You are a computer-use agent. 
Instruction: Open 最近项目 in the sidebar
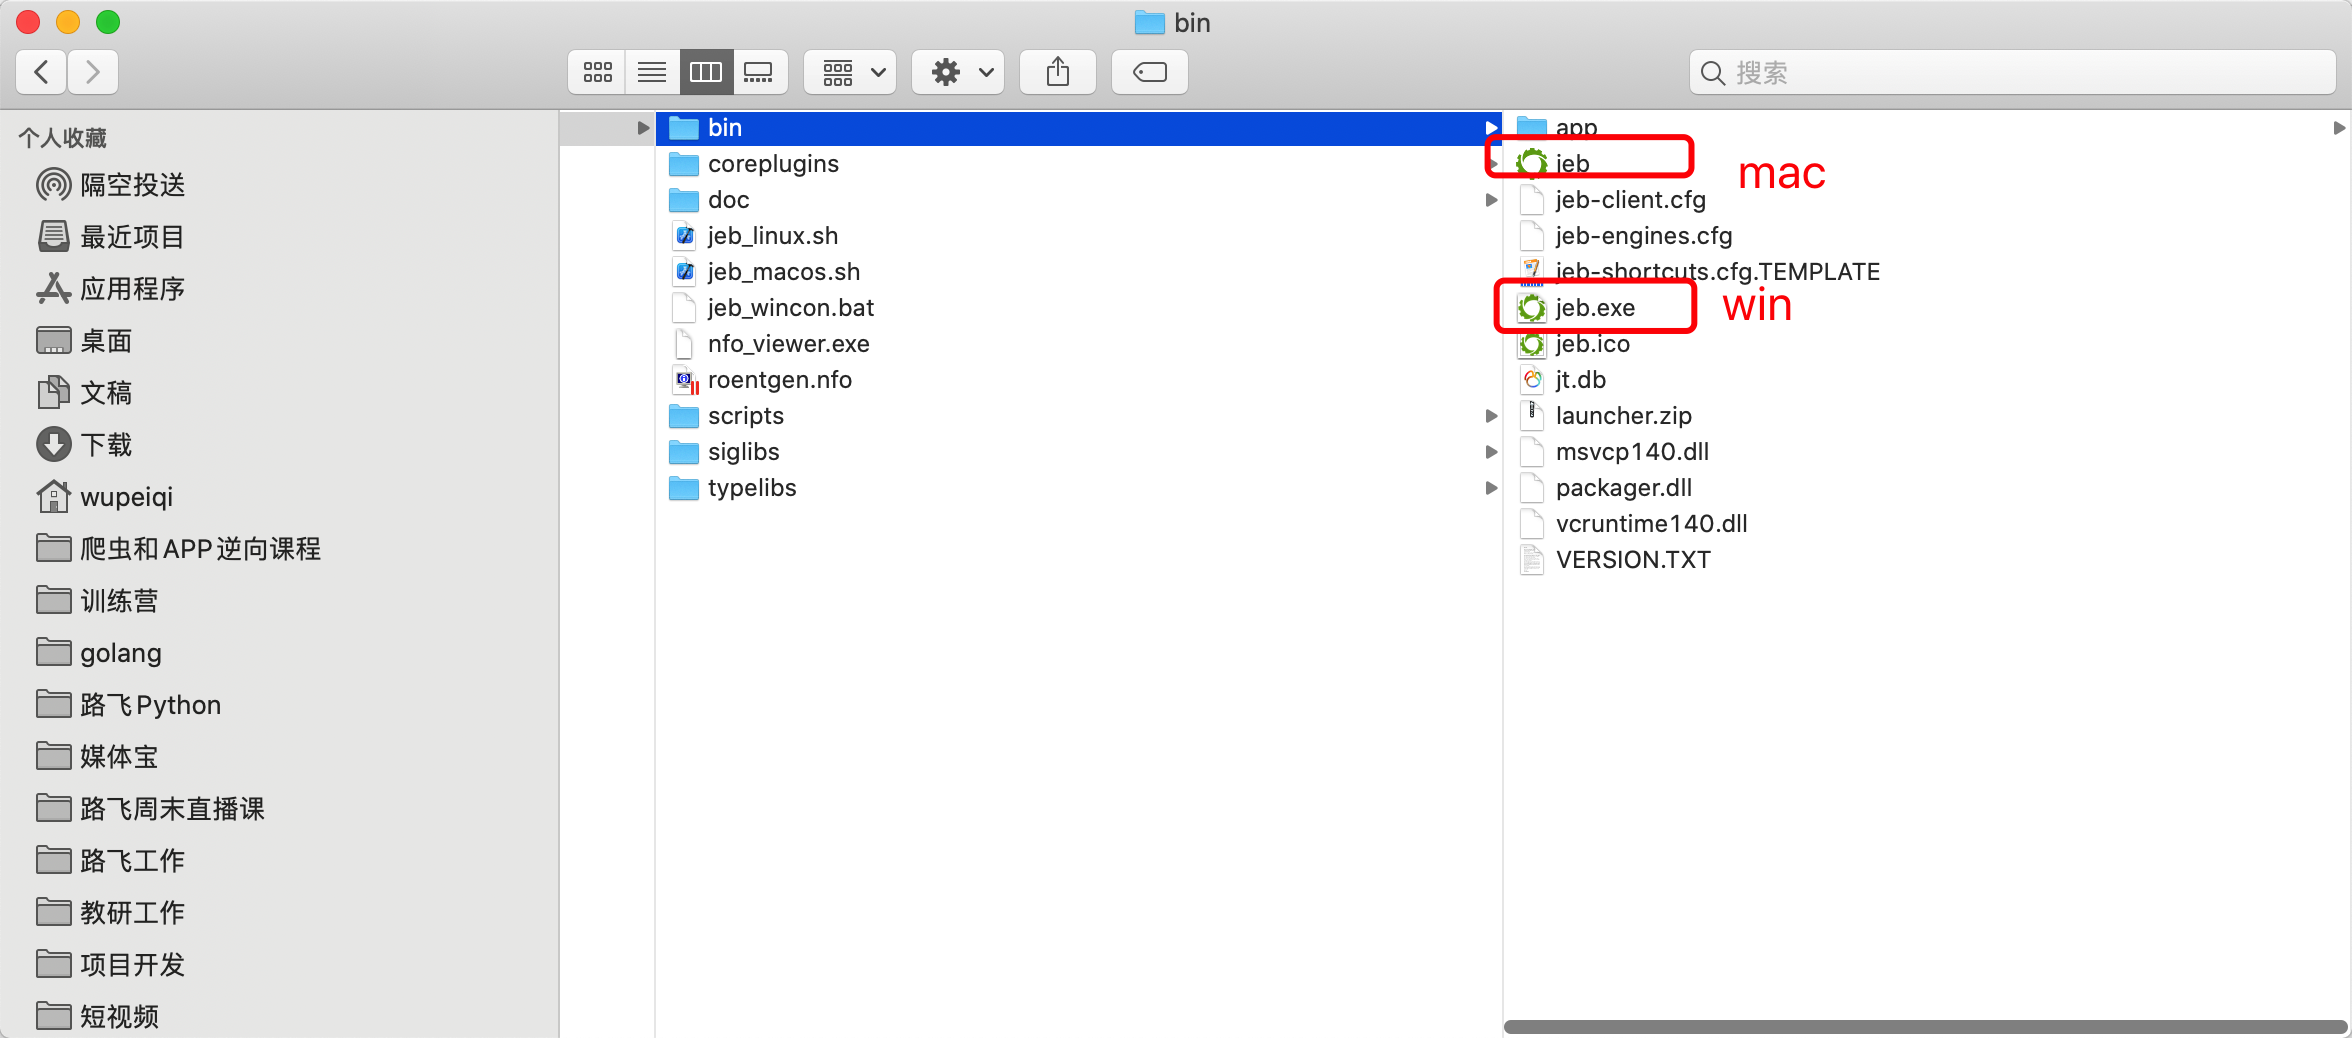click(110, 237)
